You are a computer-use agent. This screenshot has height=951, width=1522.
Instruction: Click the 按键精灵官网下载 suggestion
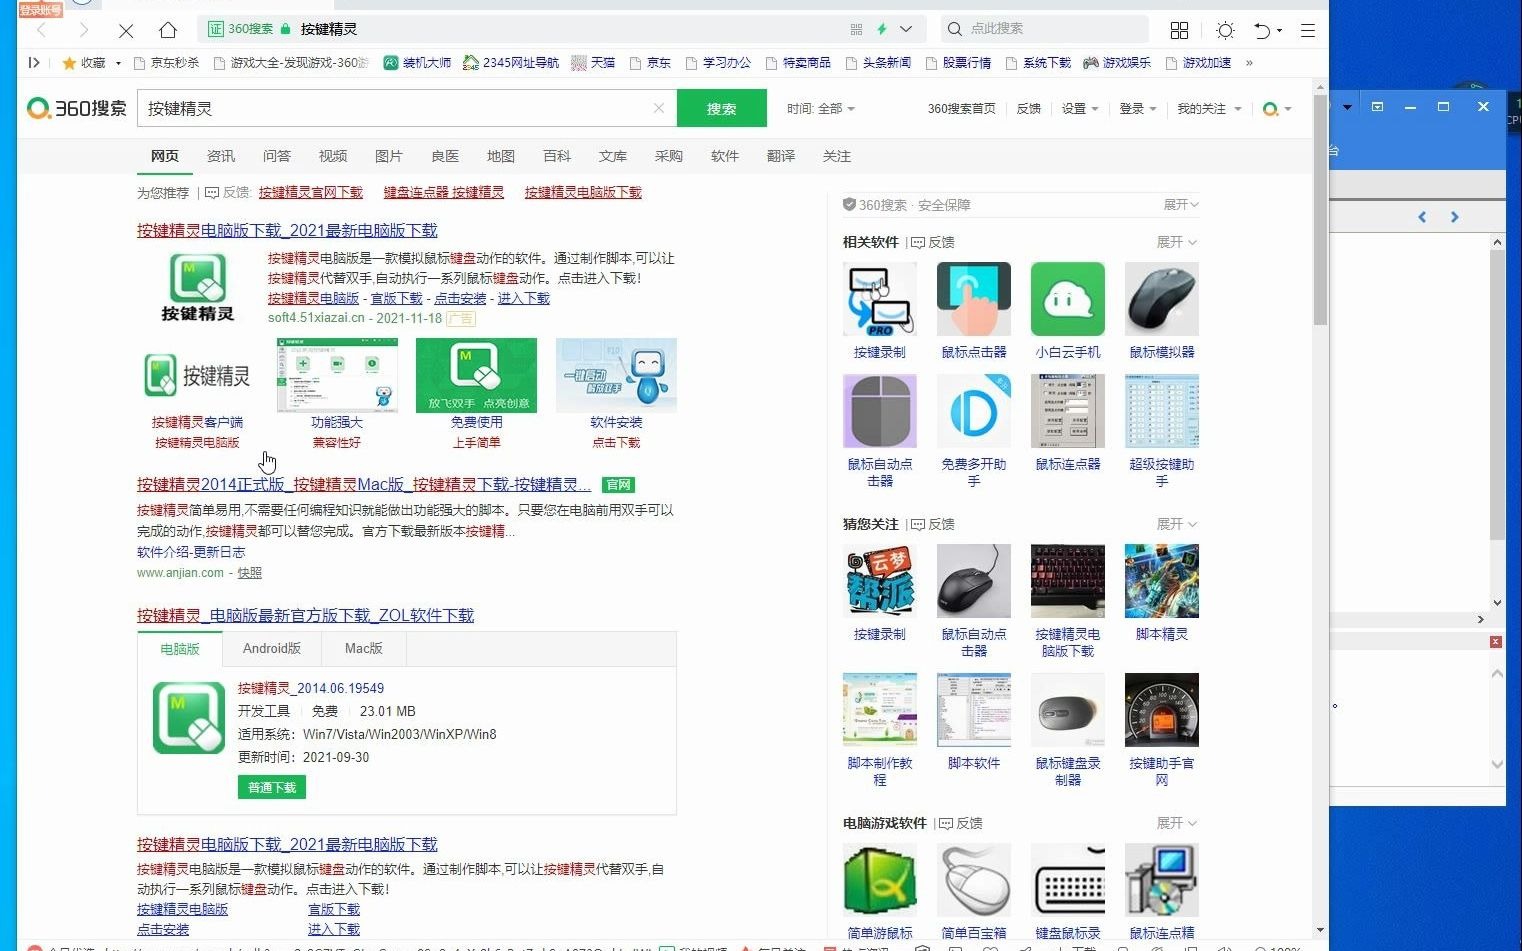311,192
